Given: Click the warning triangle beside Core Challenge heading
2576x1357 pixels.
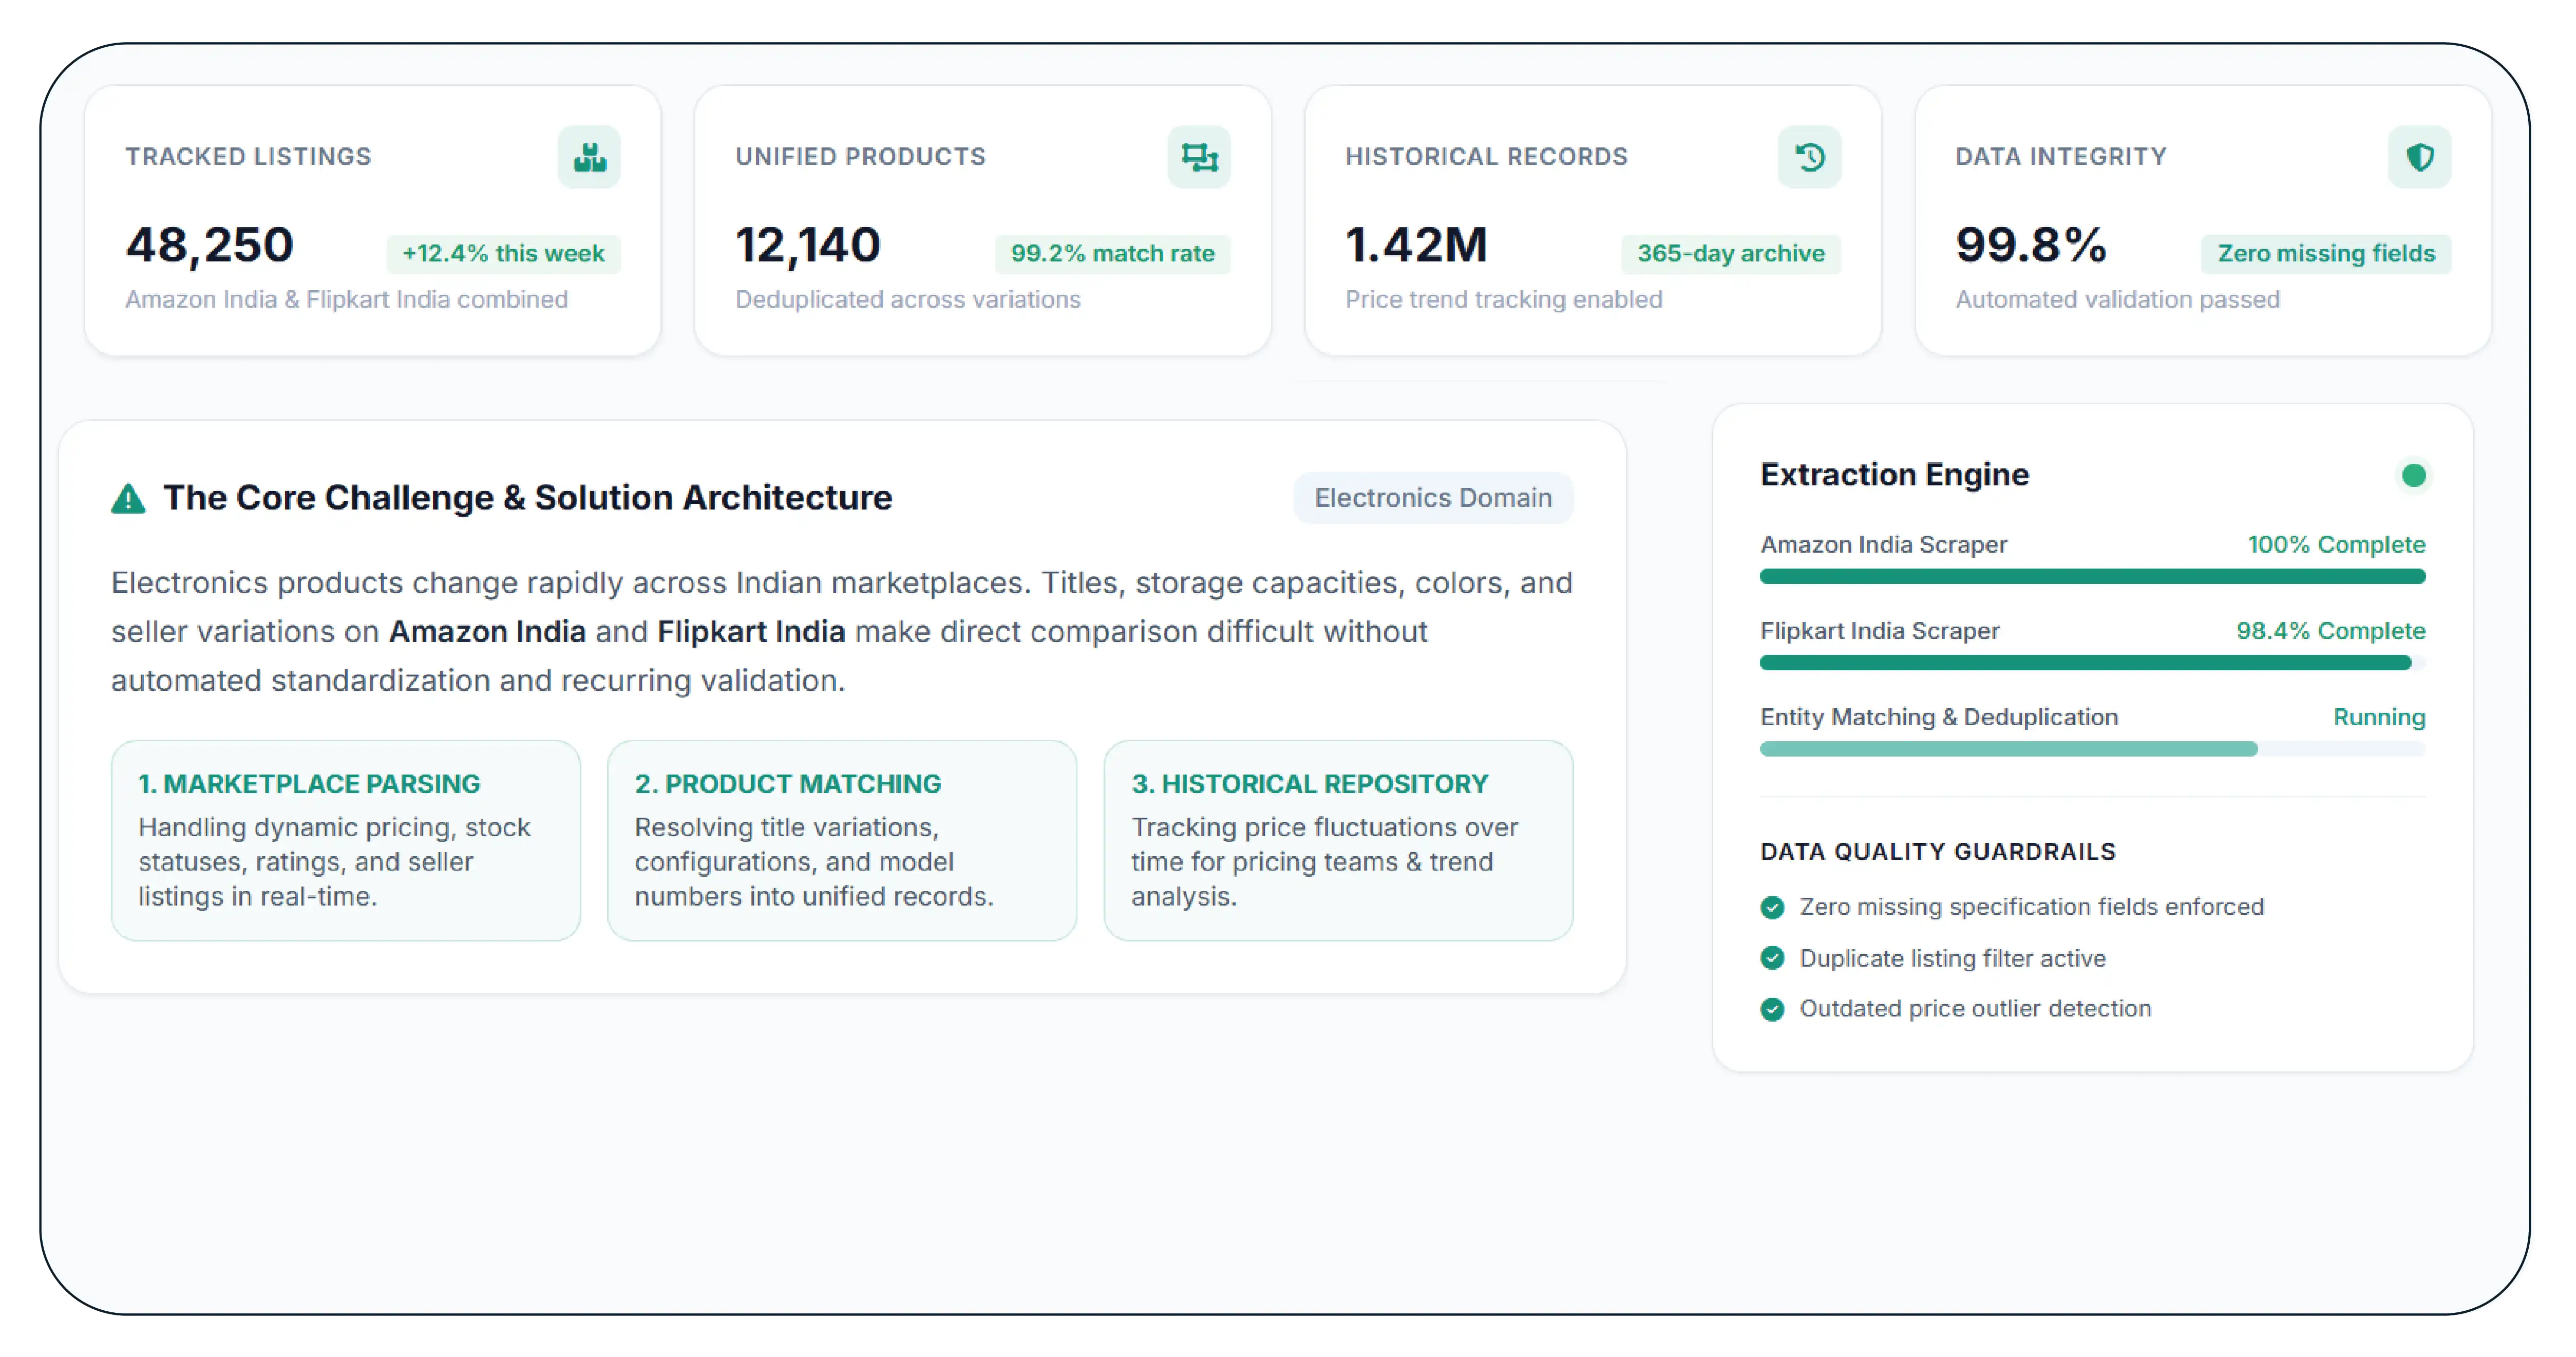Looking at the screenshot, I should (x=128, y=498).
